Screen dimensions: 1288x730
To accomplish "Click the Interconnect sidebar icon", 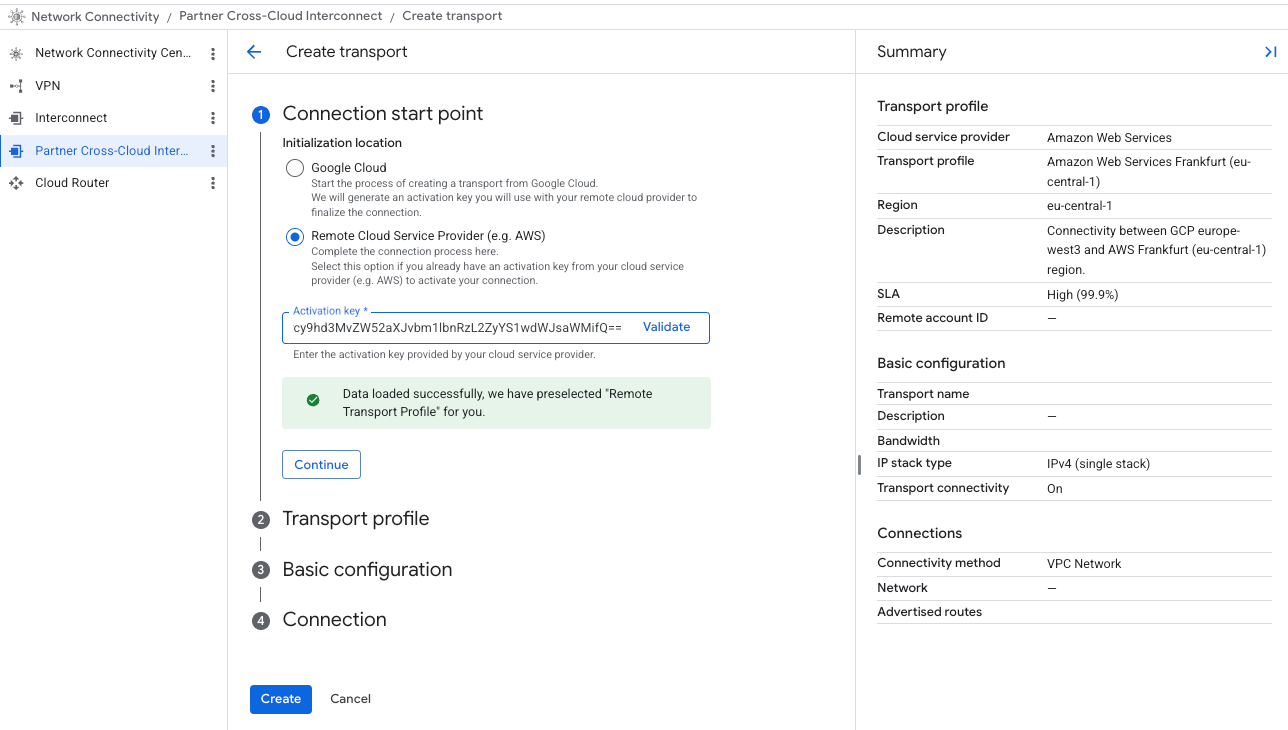I will point(16,118).
